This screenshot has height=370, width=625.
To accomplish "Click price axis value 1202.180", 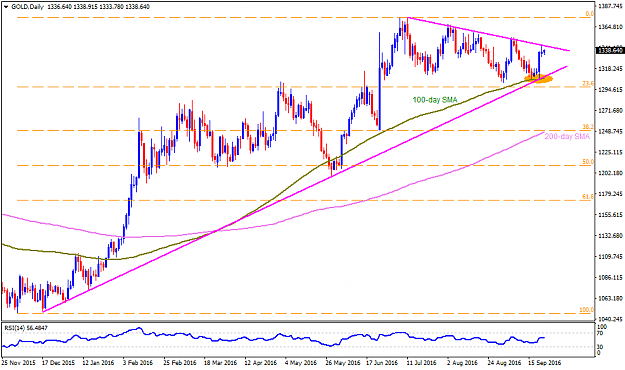I will 611,173.
